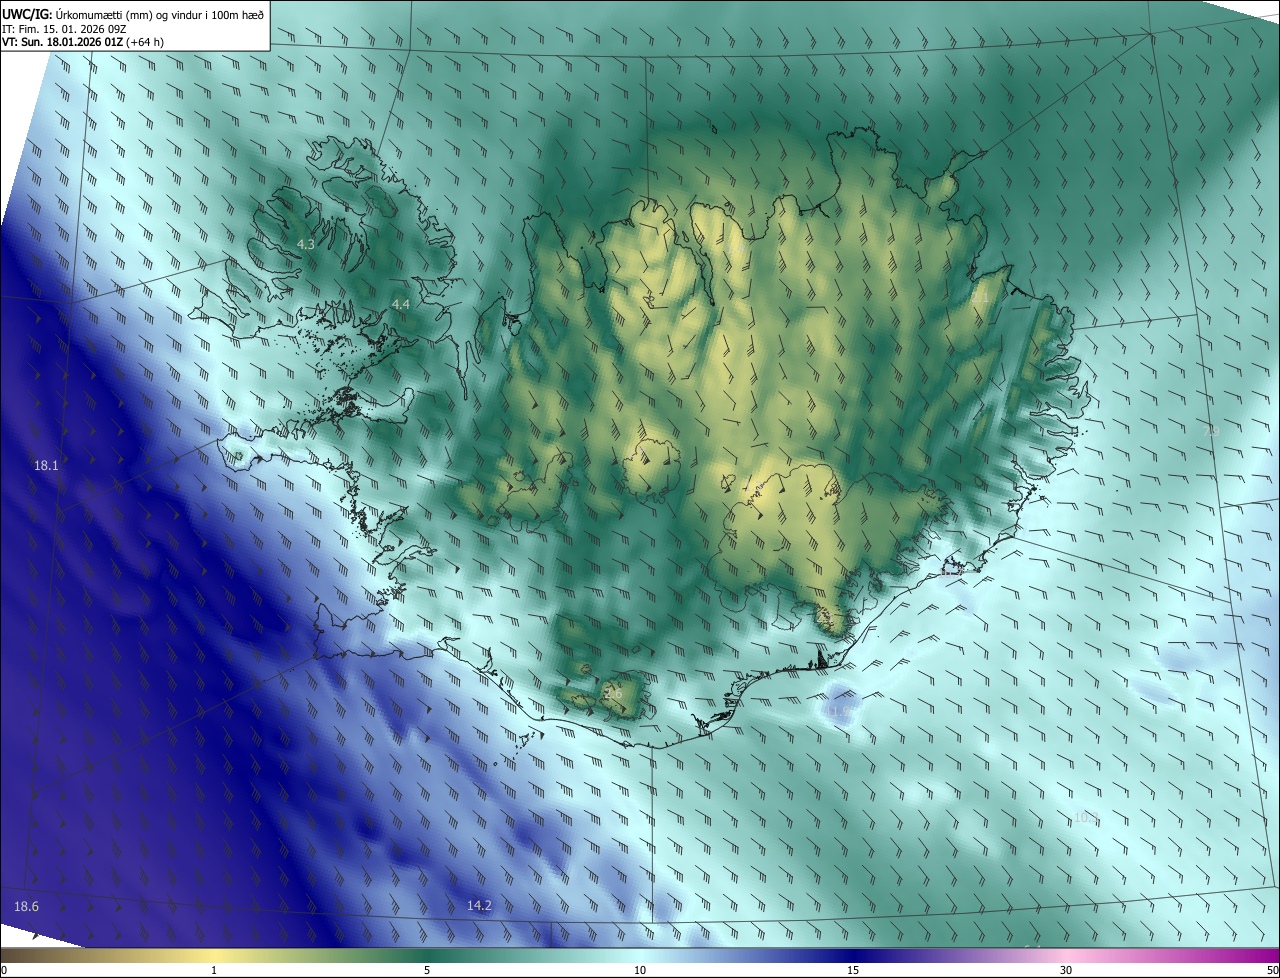Viewport: 1280px width, 978px height.
Task: Click the 4.4 value label on the map
Action: click(401, 304)
